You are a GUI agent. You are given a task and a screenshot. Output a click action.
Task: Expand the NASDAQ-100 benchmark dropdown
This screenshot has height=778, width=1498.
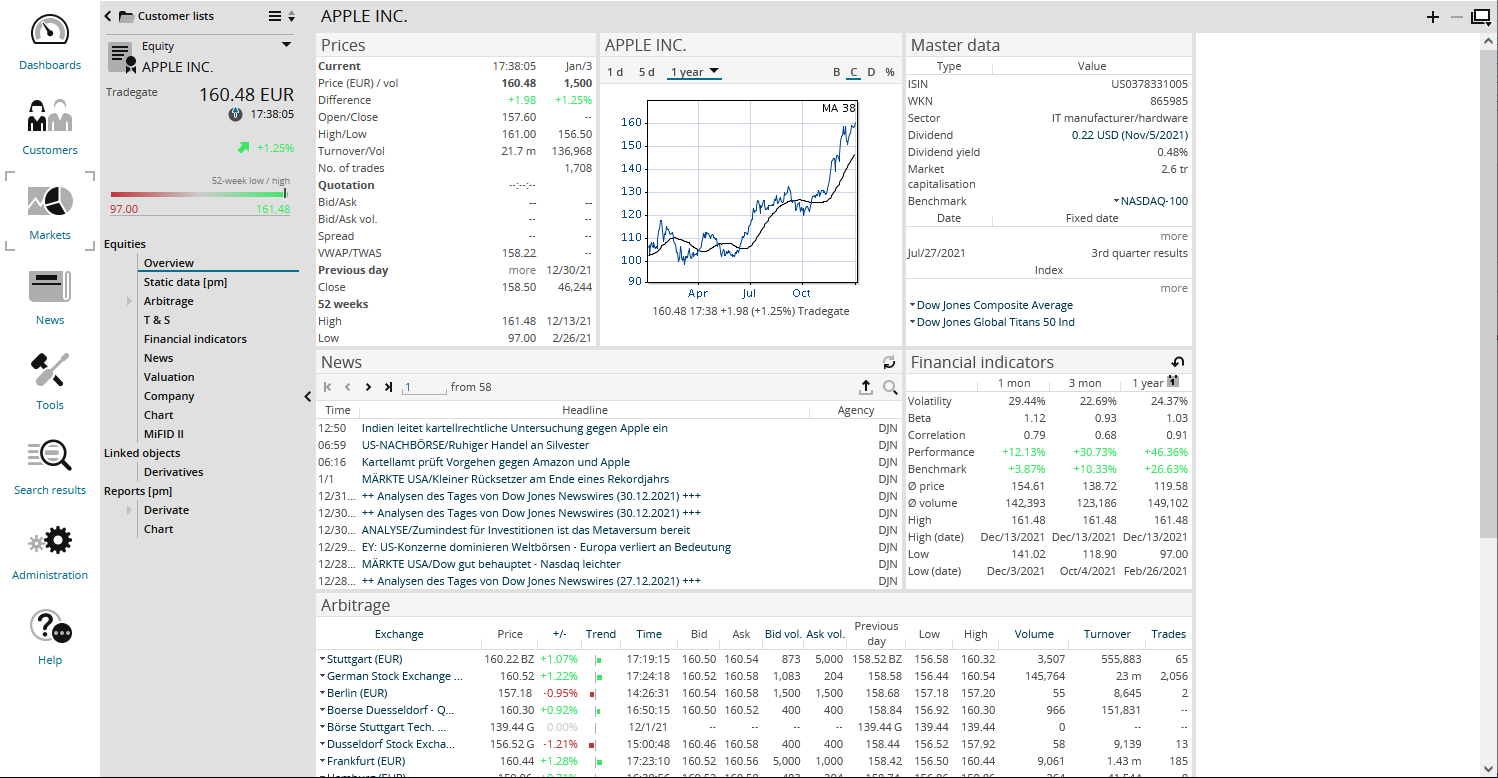[x=1116, y=201]
